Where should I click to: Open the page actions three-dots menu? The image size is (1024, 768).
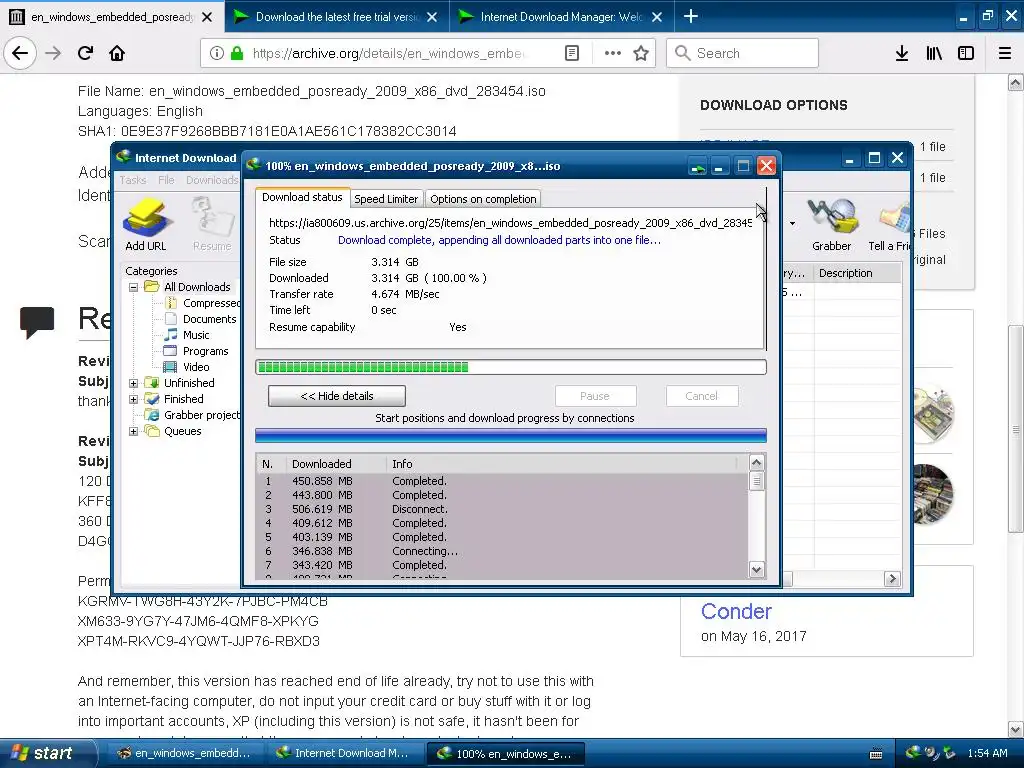coord(612,53)
